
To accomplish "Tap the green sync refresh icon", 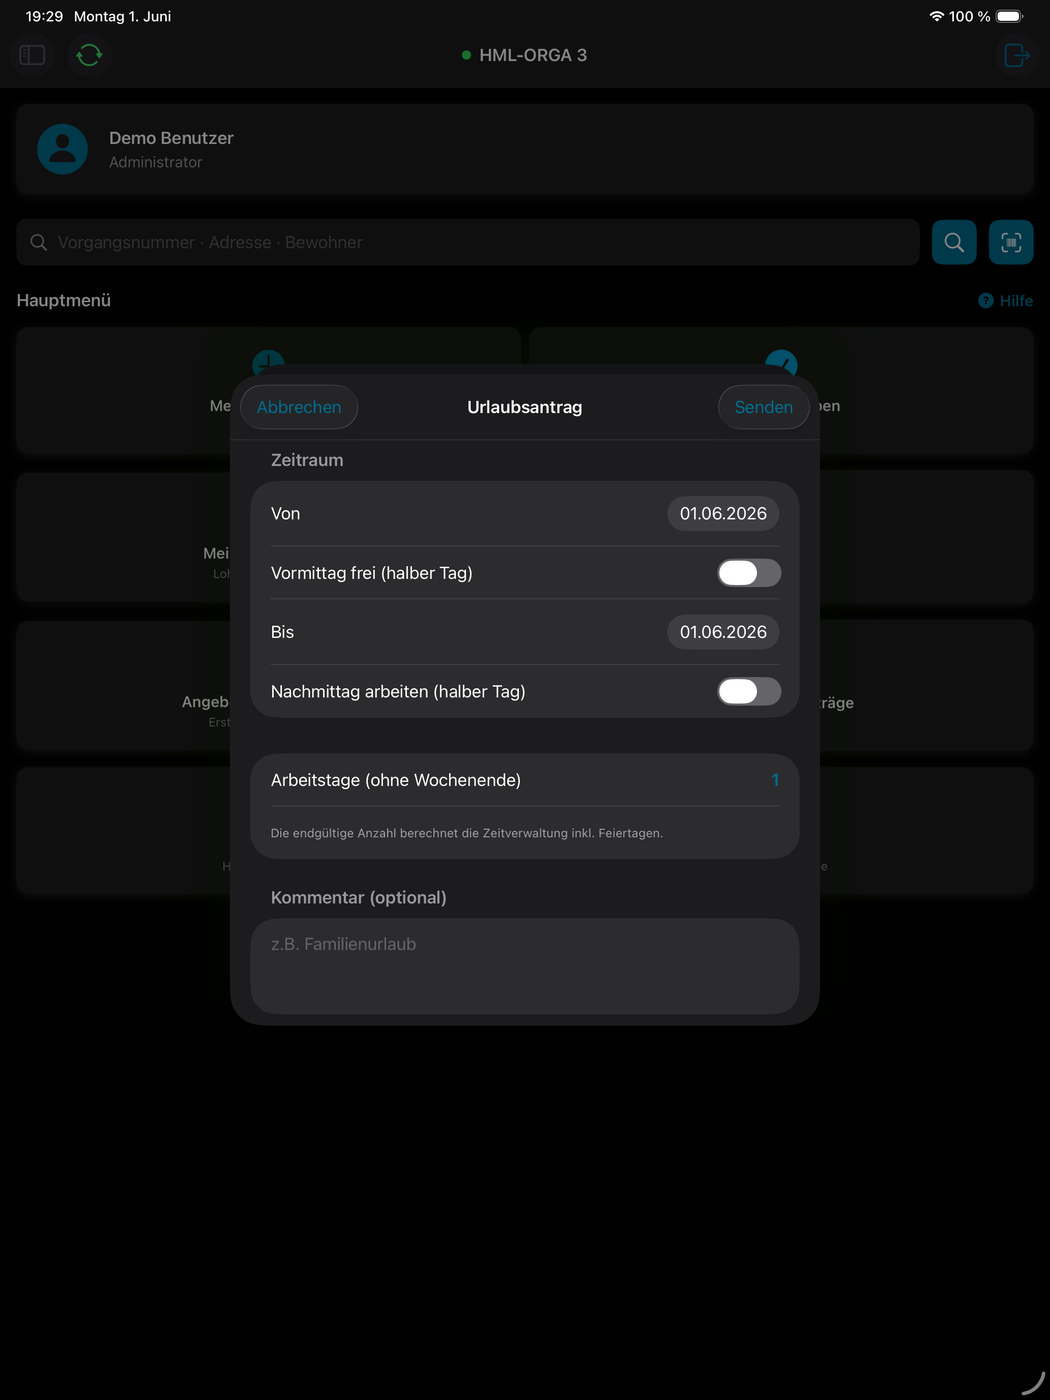I will (x=89, y=55).
